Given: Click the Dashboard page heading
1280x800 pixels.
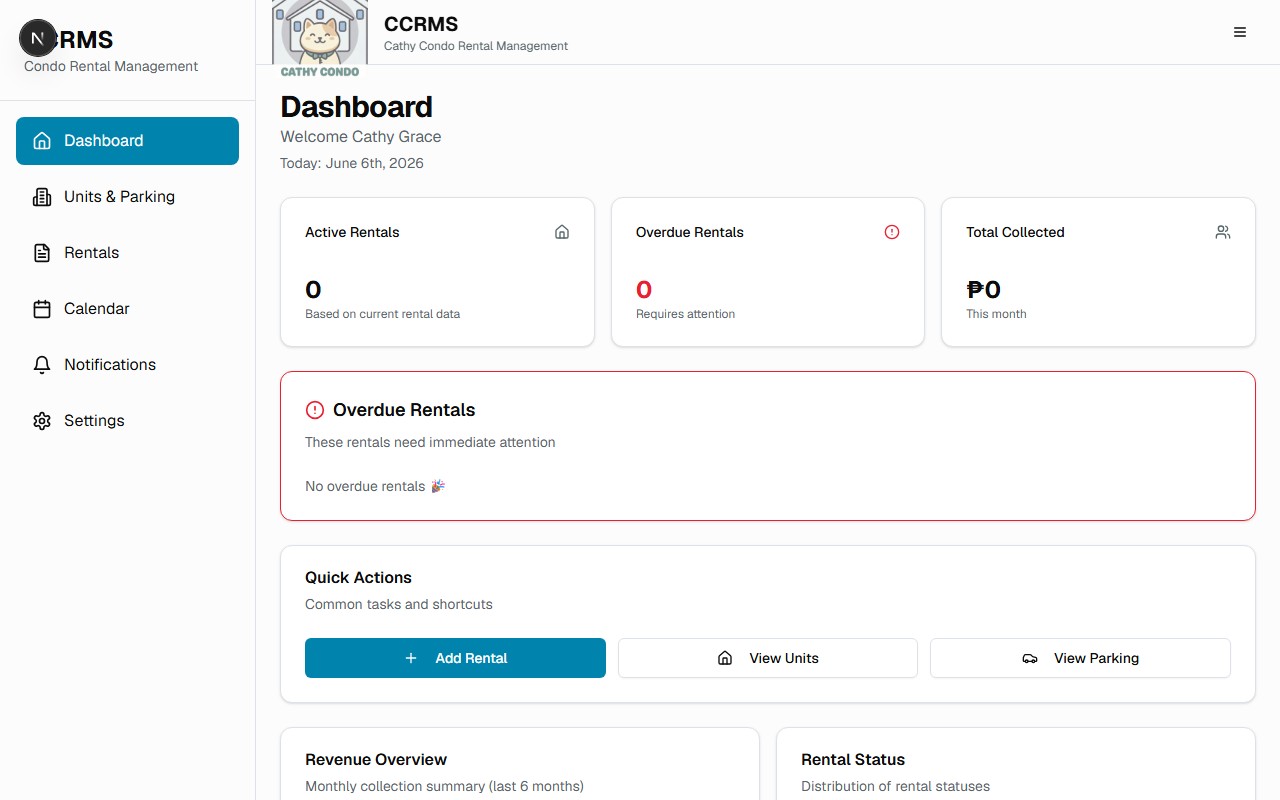Looking at the screenshot, I should pos(356,107).
